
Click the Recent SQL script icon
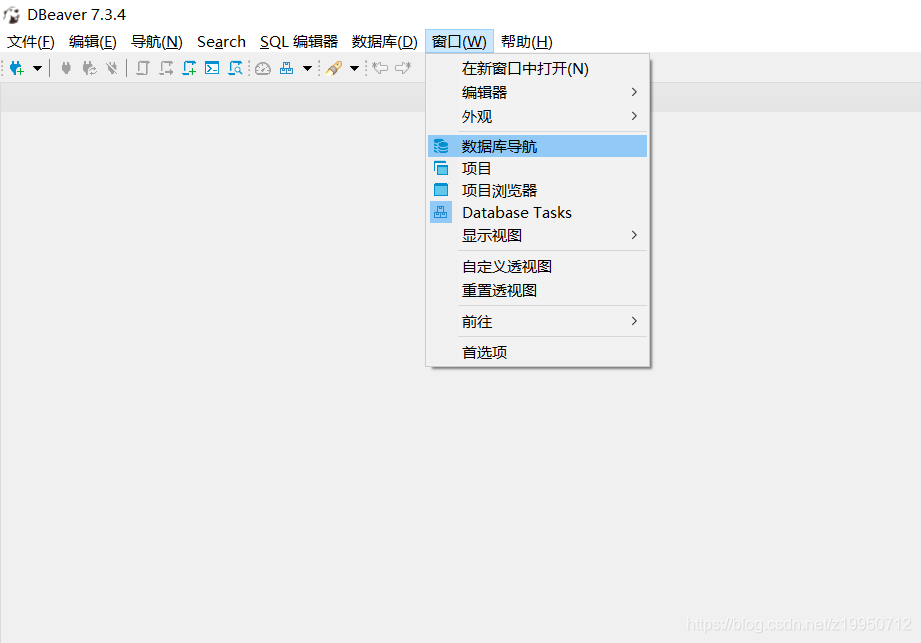pos(166,68)
